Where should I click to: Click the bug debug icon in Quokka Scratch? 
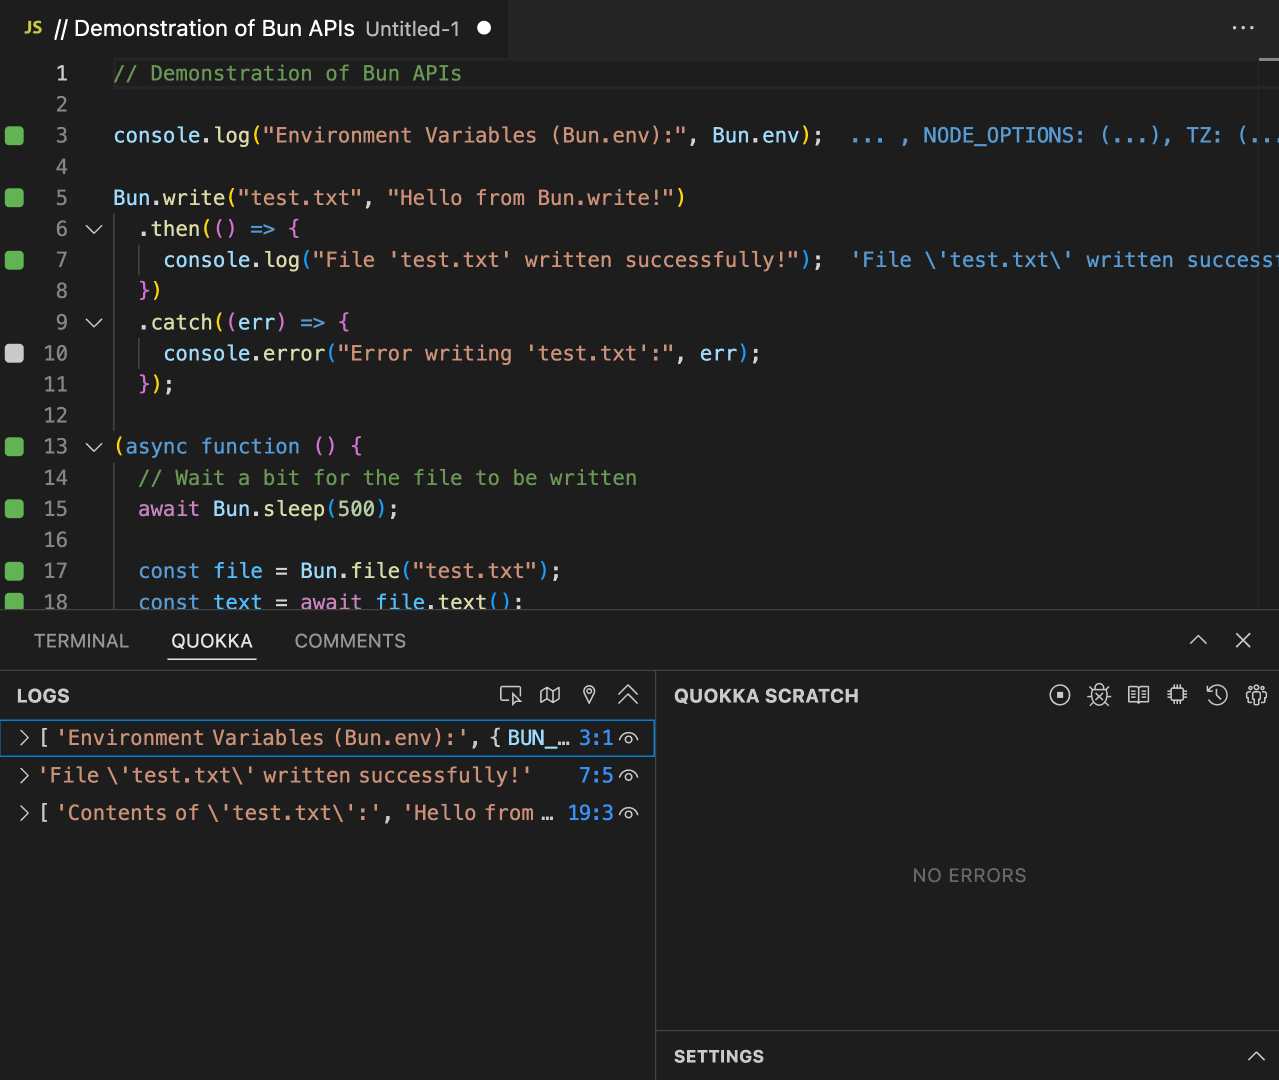tap(1099, 695)
